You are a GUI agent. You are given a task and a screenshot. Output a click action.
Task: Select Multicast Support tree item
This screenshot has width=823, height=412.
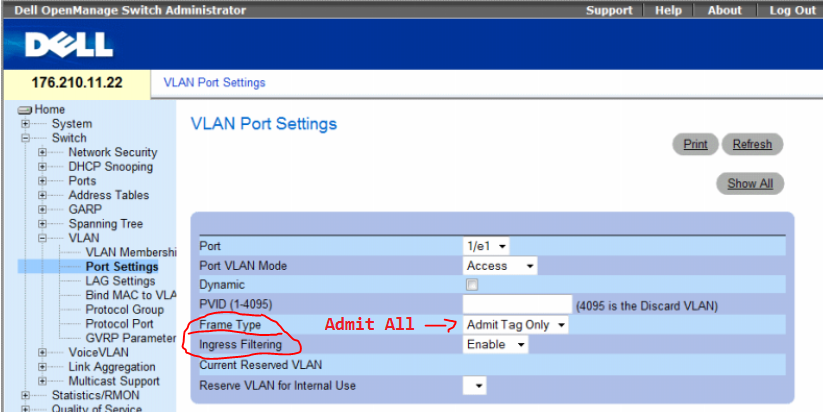point(114,381)
